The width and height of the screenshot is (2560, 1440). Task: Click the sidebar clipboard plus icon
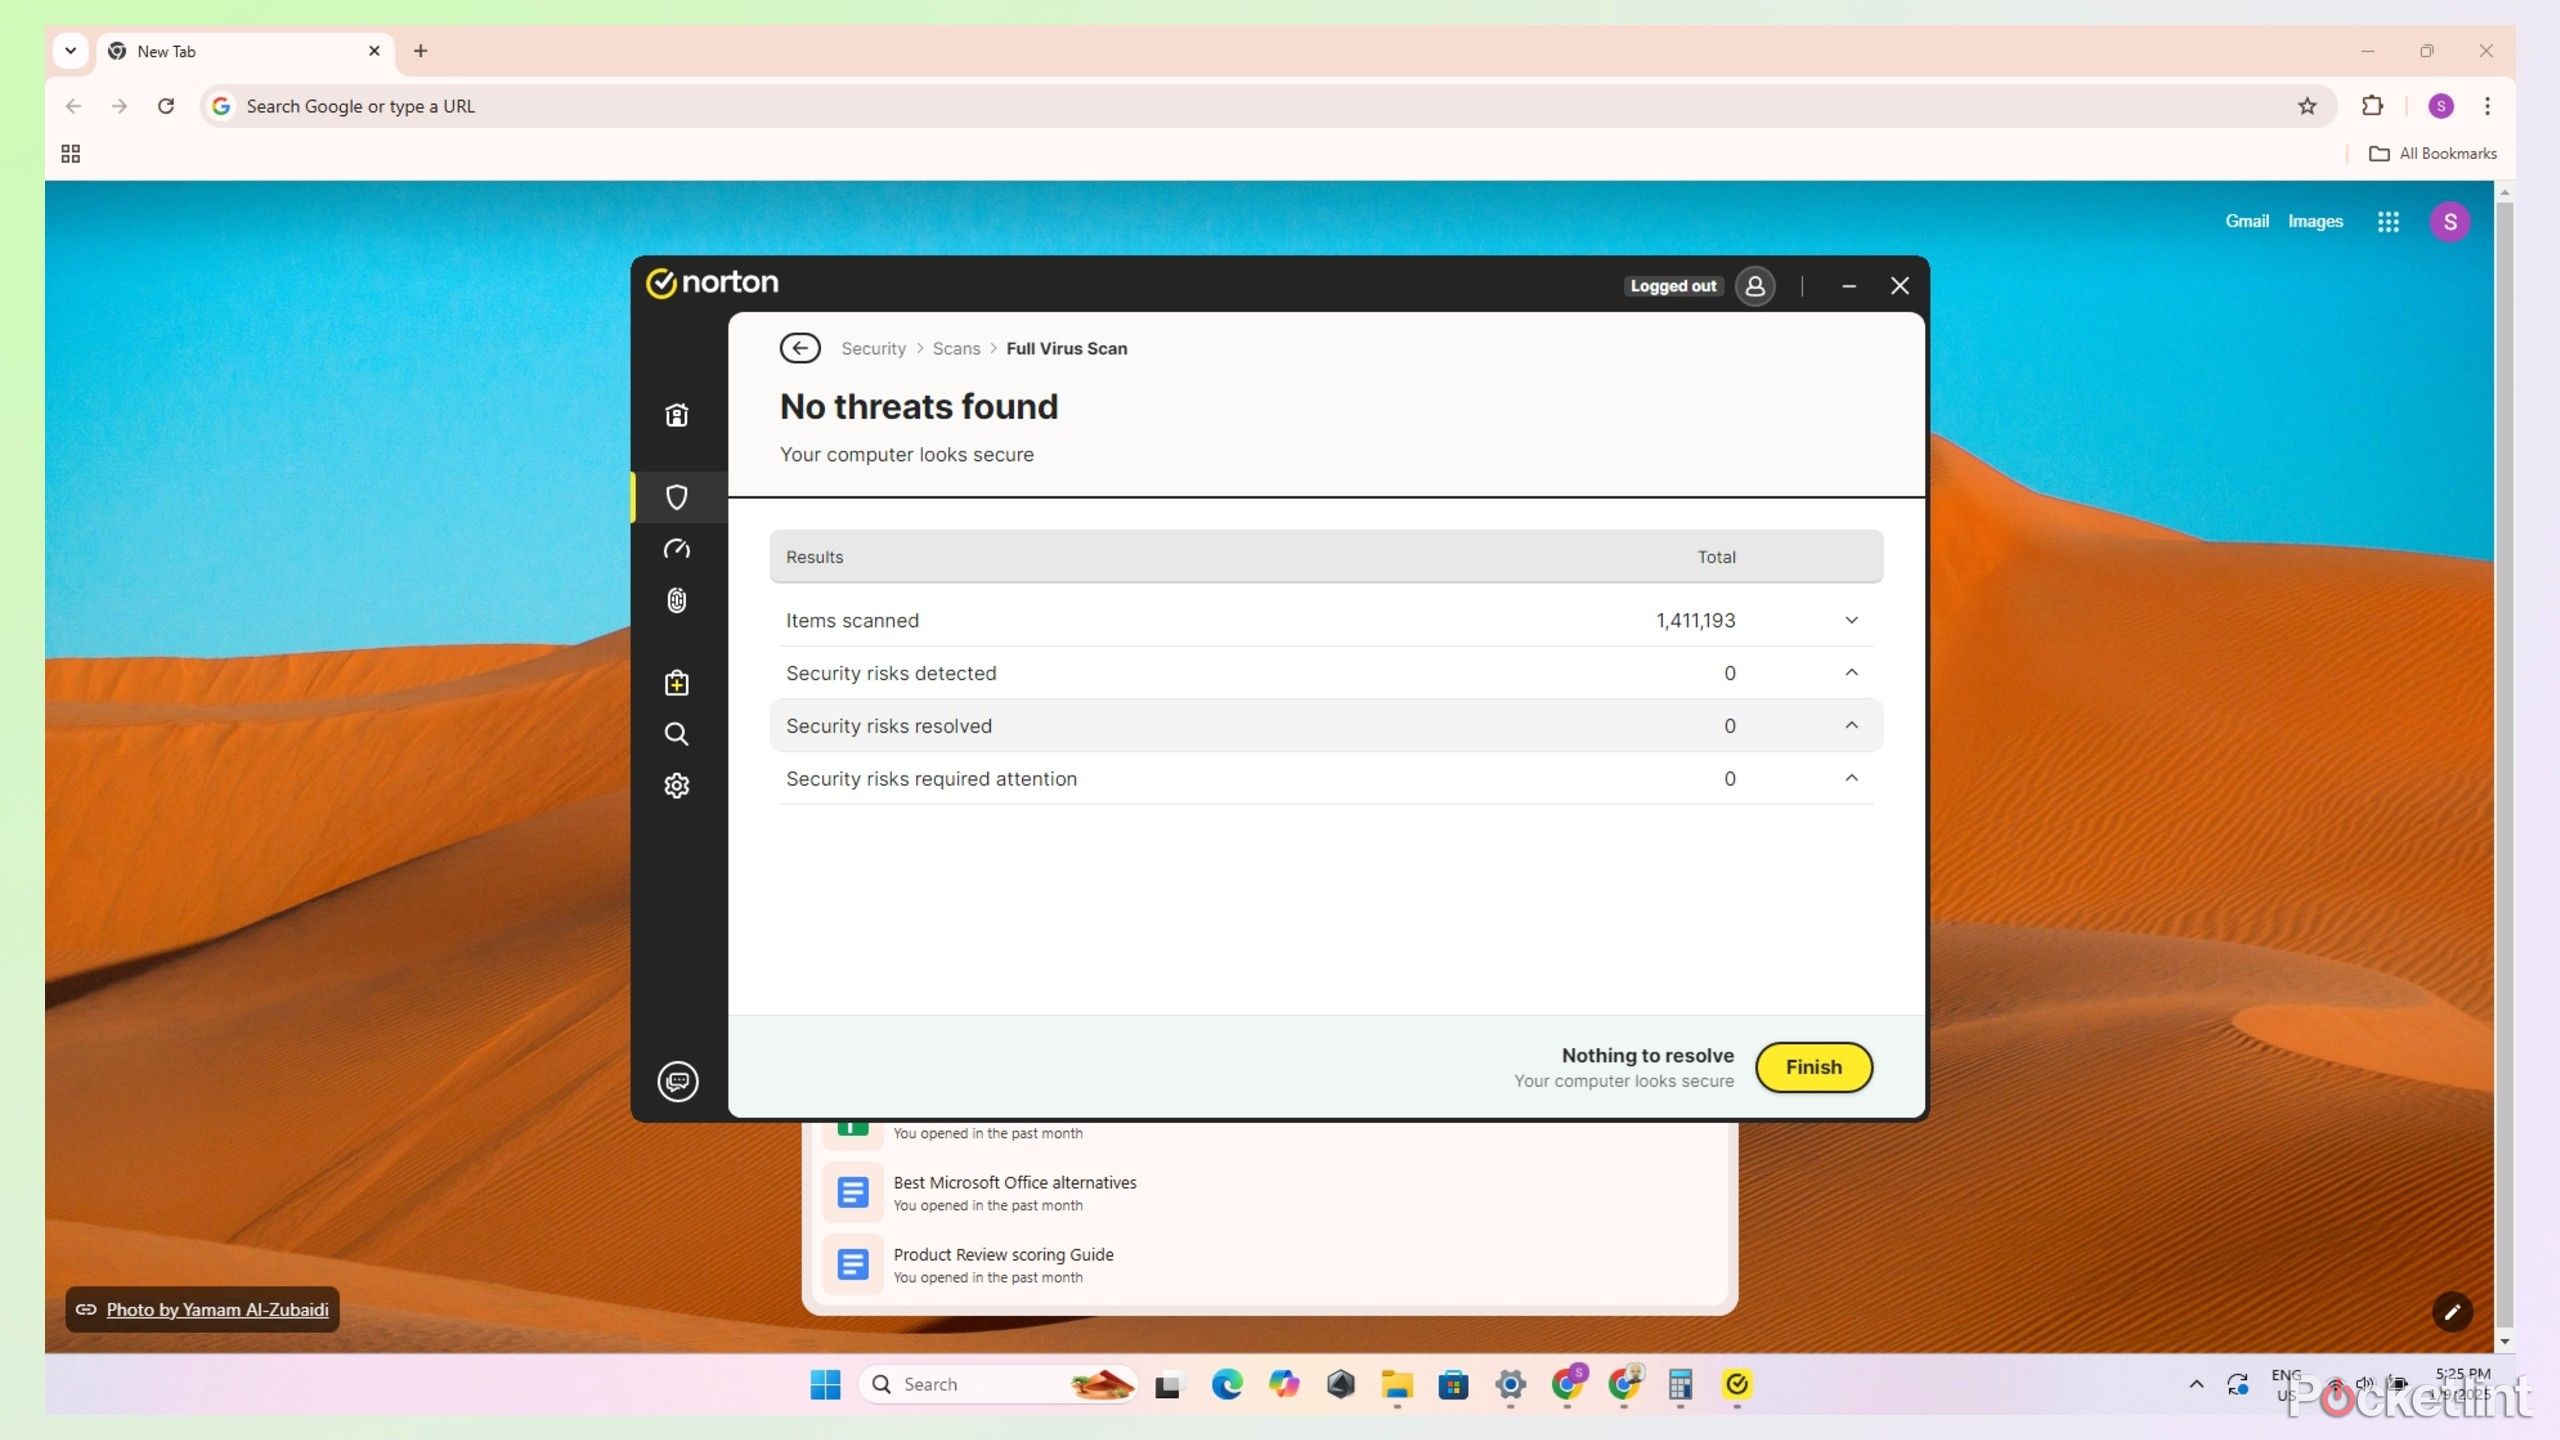pos(677,683)
